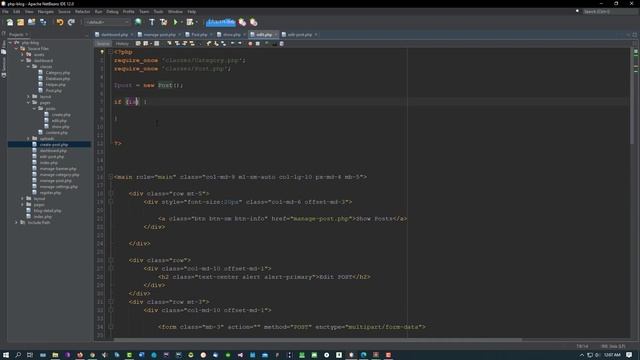The height and width of the screenshot is (360, 640).
Task: Switch to the edit-post.php editor tab
Action: (x=299, y=35)
